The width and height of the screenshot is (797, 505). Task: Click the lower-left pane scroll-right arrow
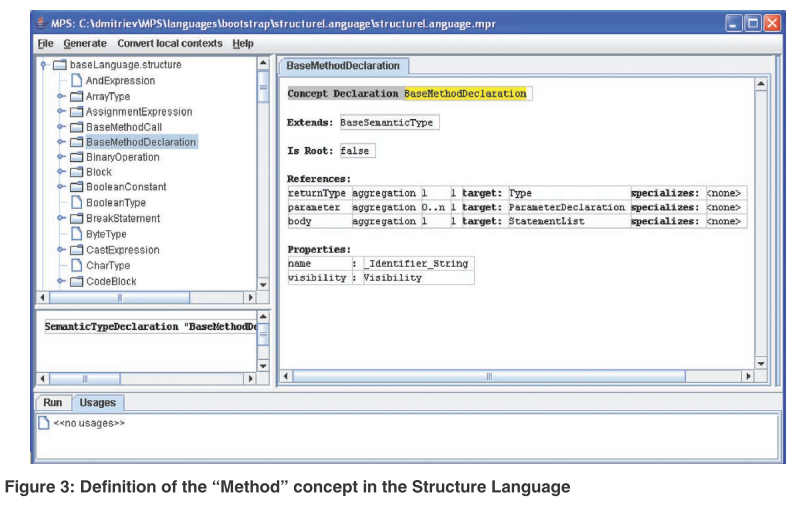(x=250, y=378)
